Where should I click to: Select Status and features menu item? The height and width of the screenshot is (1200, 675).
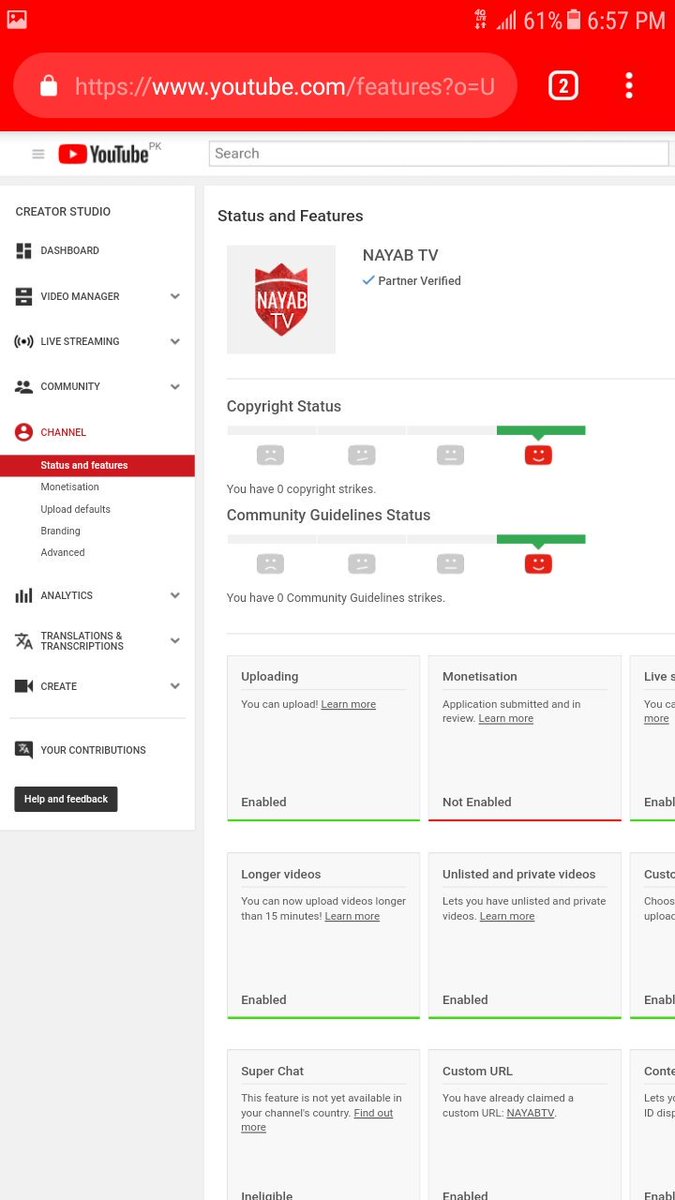pyautogui.click(x=97, y=465)
